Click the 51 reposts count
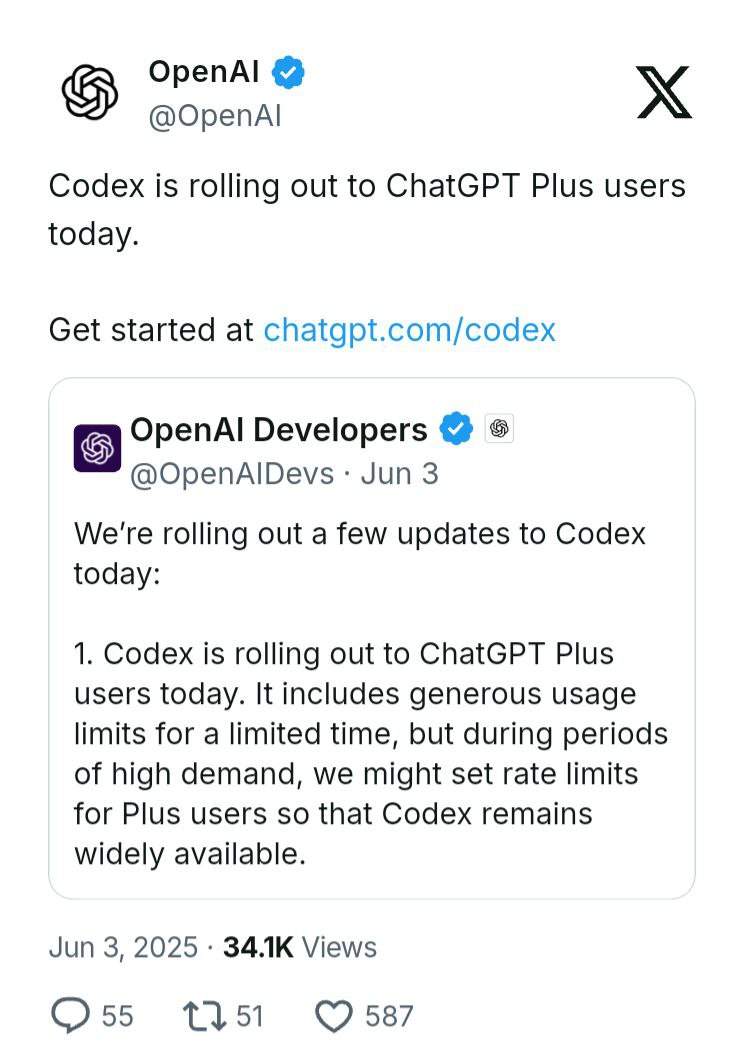The width and height of the screenshot is (740, 1043). (249, 1016)
